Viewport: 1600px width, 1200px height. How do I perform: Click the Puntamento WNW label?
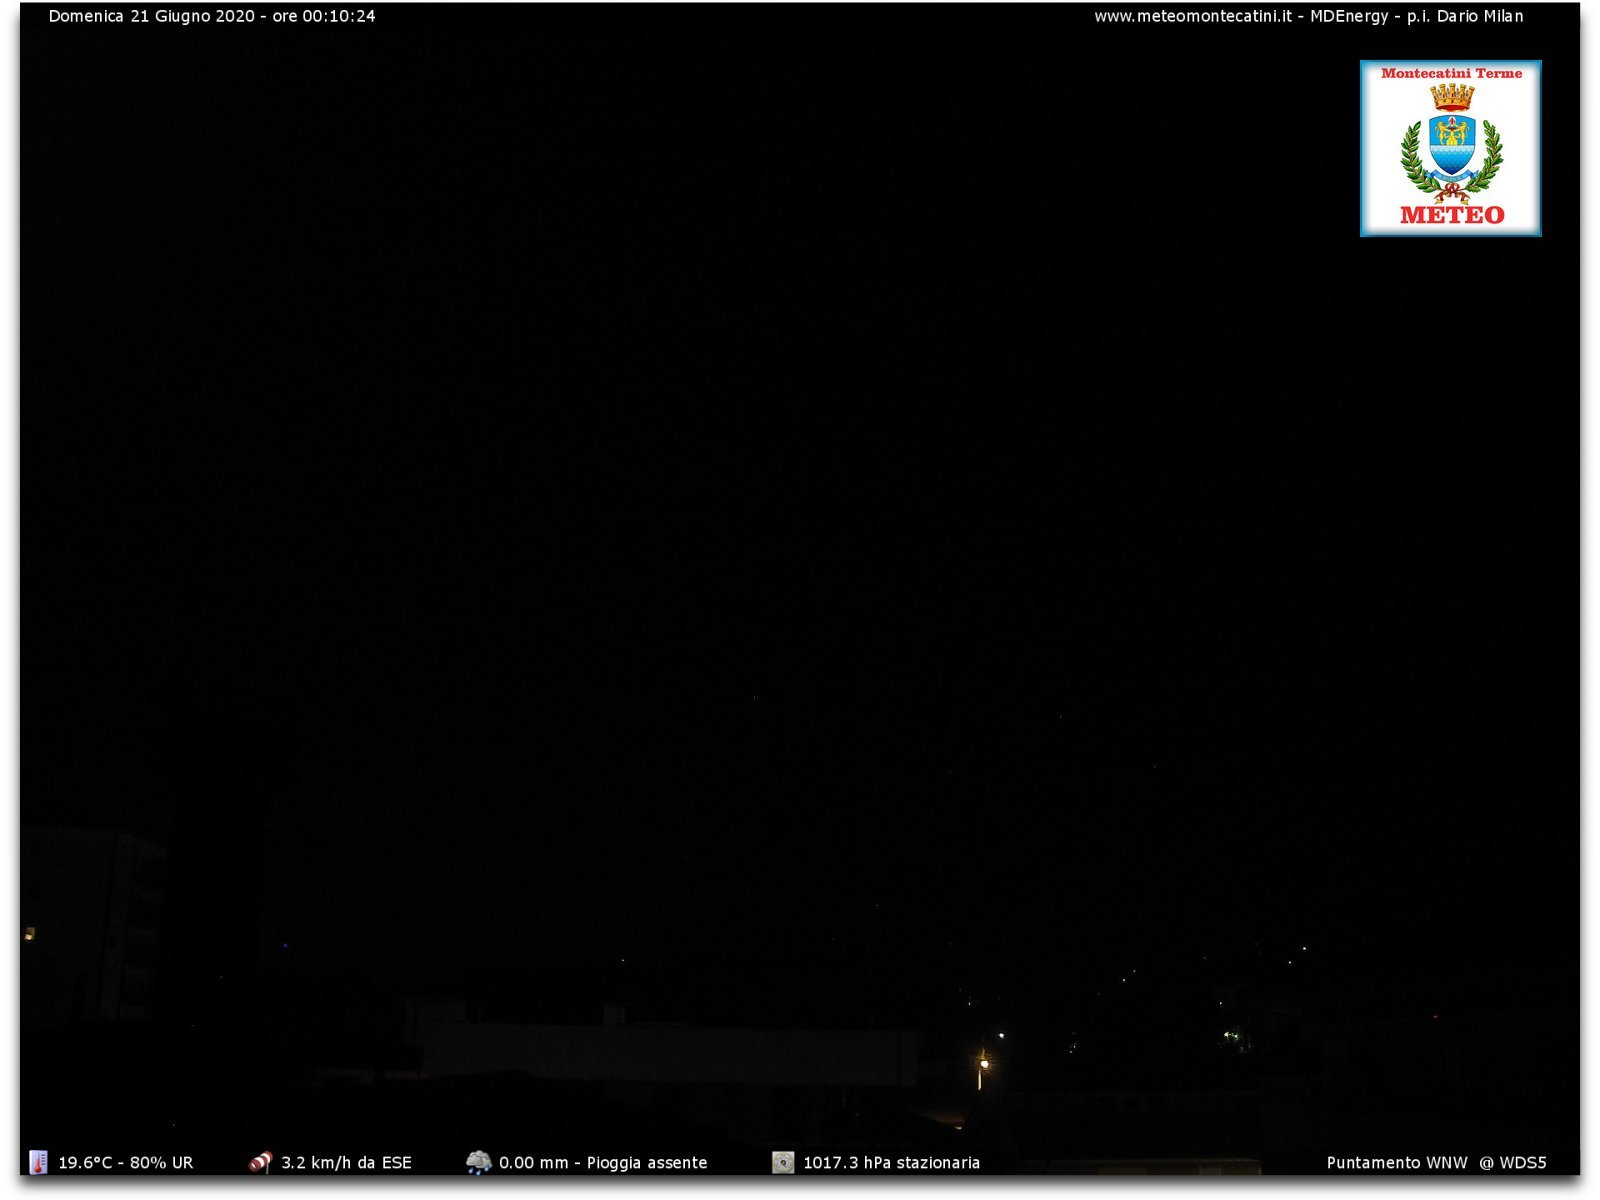(1397, 1163)
